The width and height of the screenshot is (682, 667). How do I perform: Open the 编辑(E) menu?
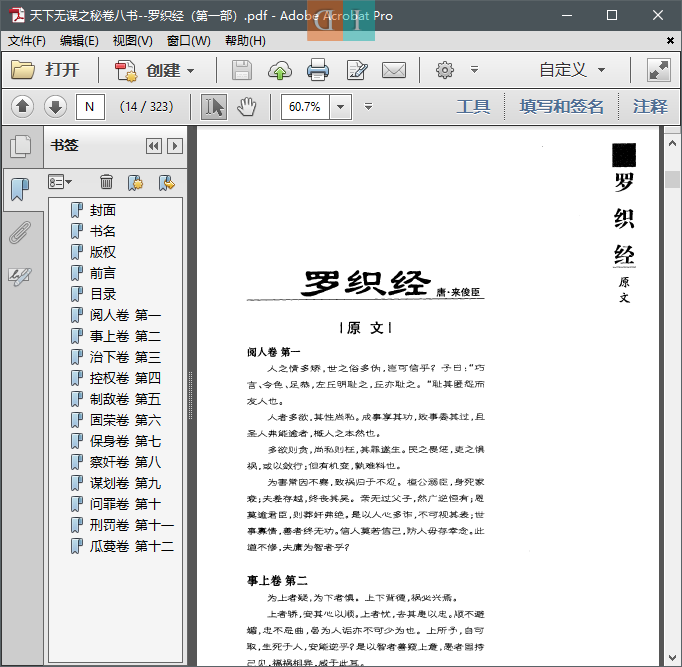[79, 41]
